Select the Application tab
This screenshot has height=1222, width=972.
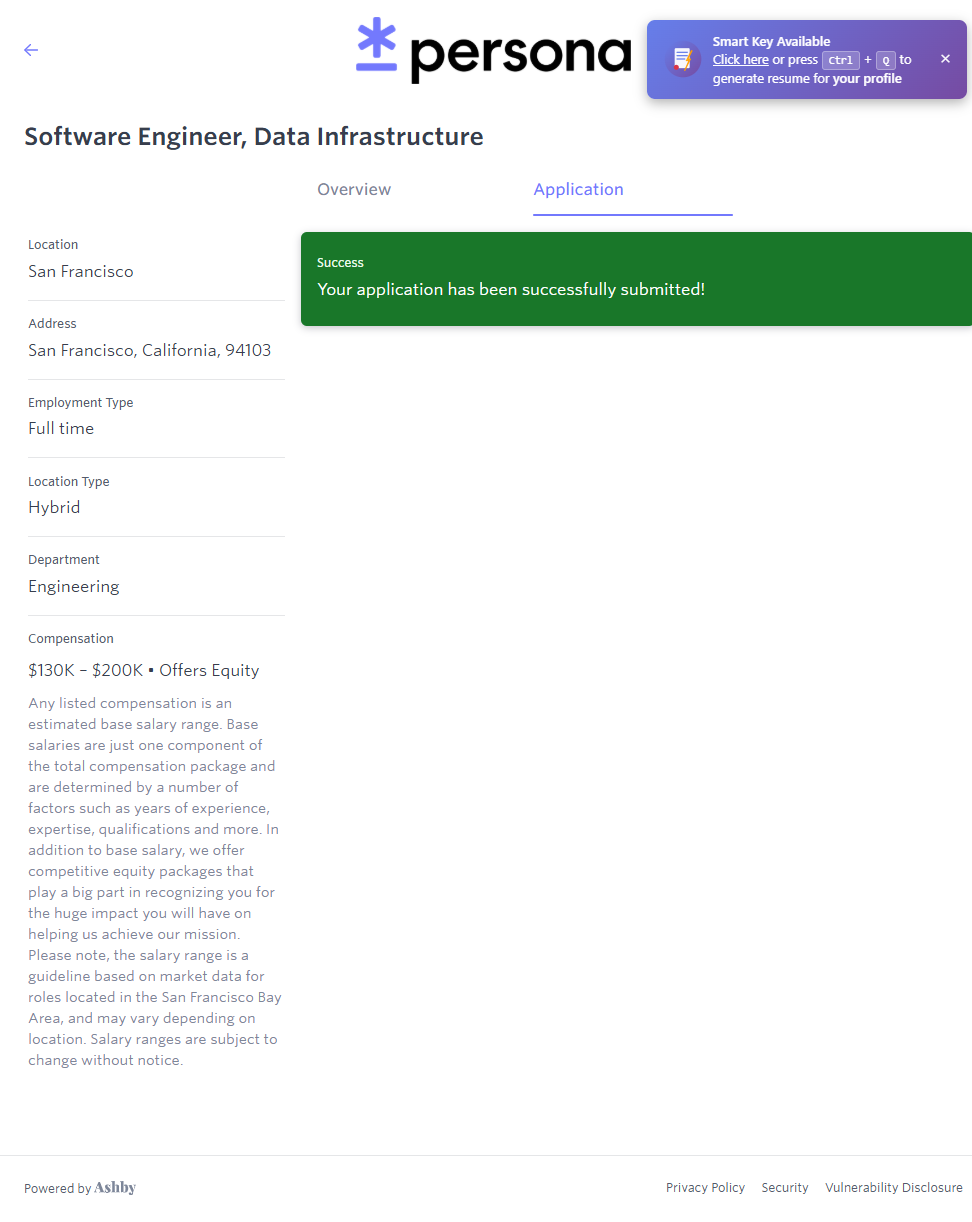[x=578, y=190]
